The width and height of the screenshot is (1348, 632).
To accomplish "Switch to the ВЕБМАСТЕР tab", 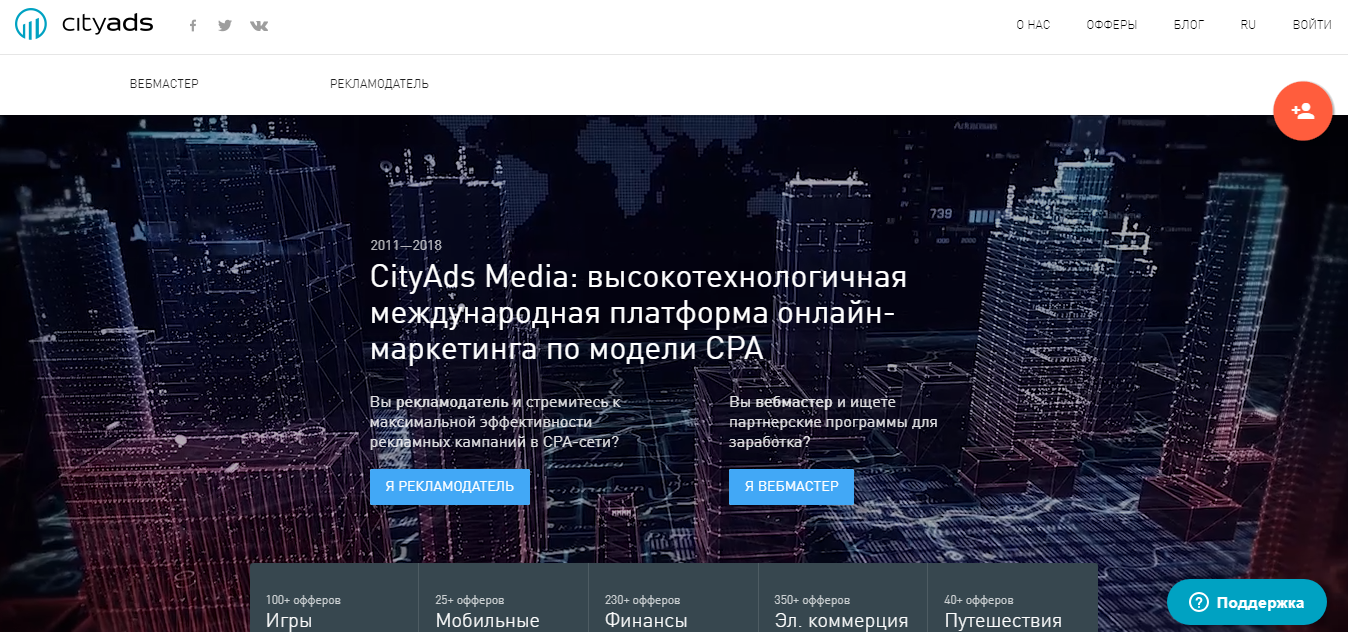I will pyautogui.click(x=163, y=84).
